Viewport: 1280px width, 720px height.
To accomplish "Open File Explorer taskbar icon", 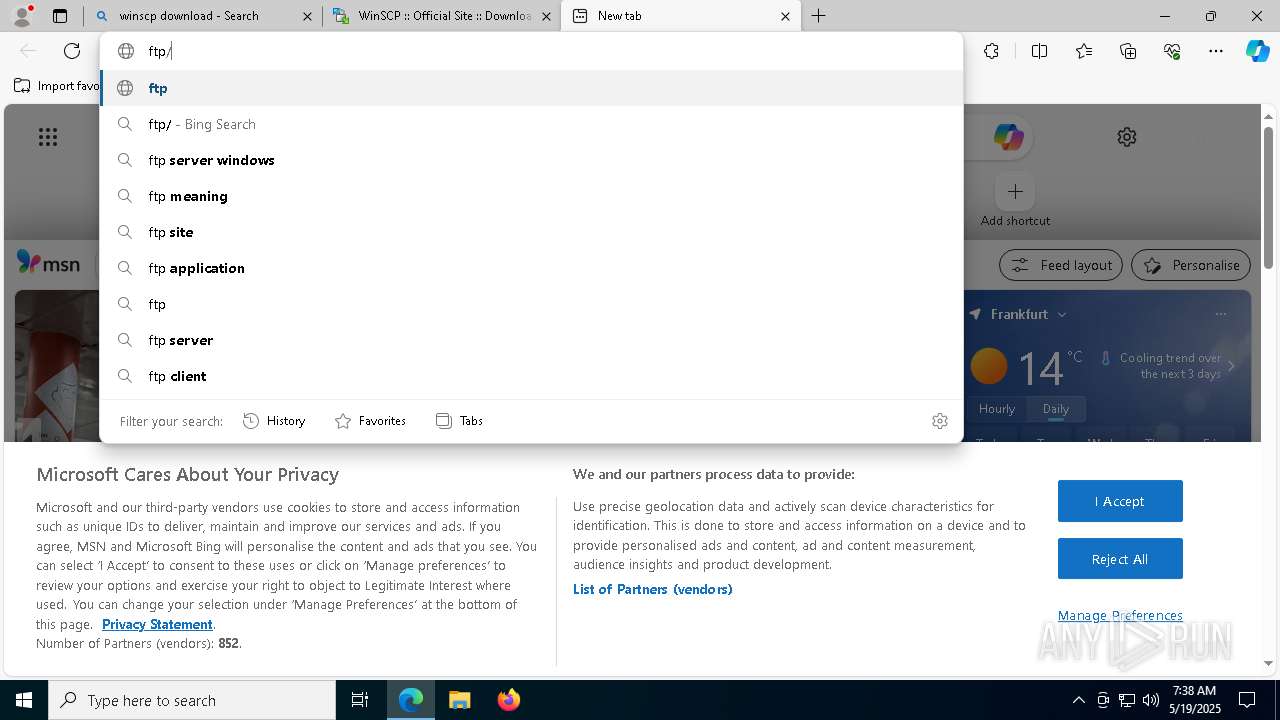I will (x=459, y=700).
